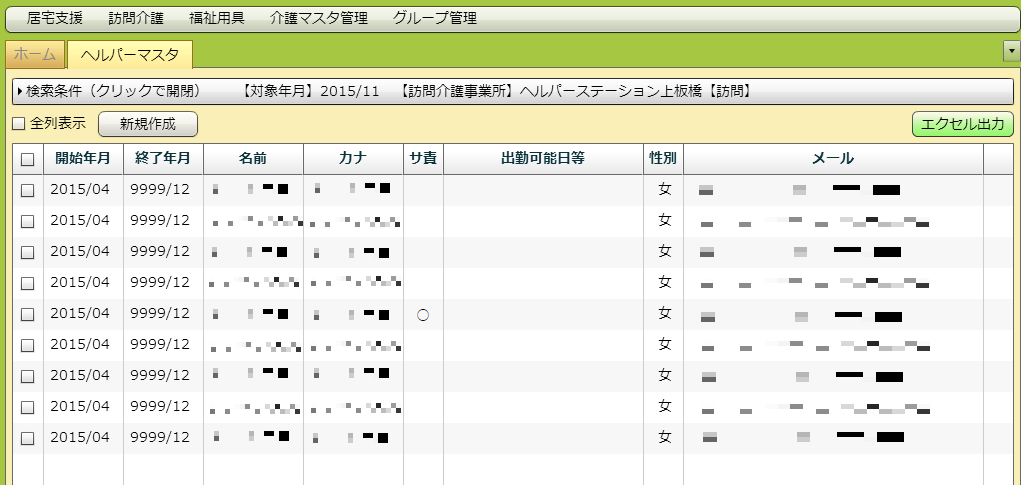Image resolution: width=1021 pixels, height=485 pixels.
Task: Switch to the ホーム tab
Action: point(35,54)
